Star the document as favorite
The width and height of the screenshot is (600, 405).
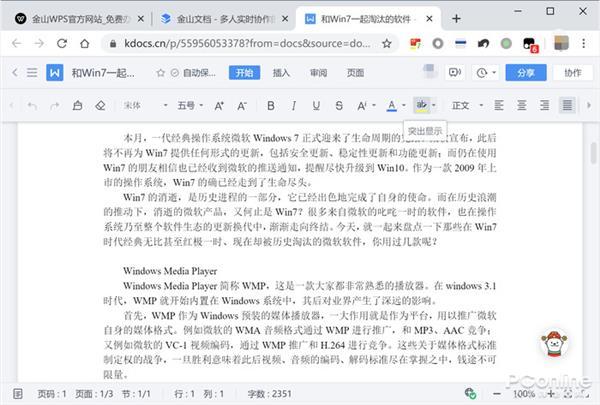[161, 73]
